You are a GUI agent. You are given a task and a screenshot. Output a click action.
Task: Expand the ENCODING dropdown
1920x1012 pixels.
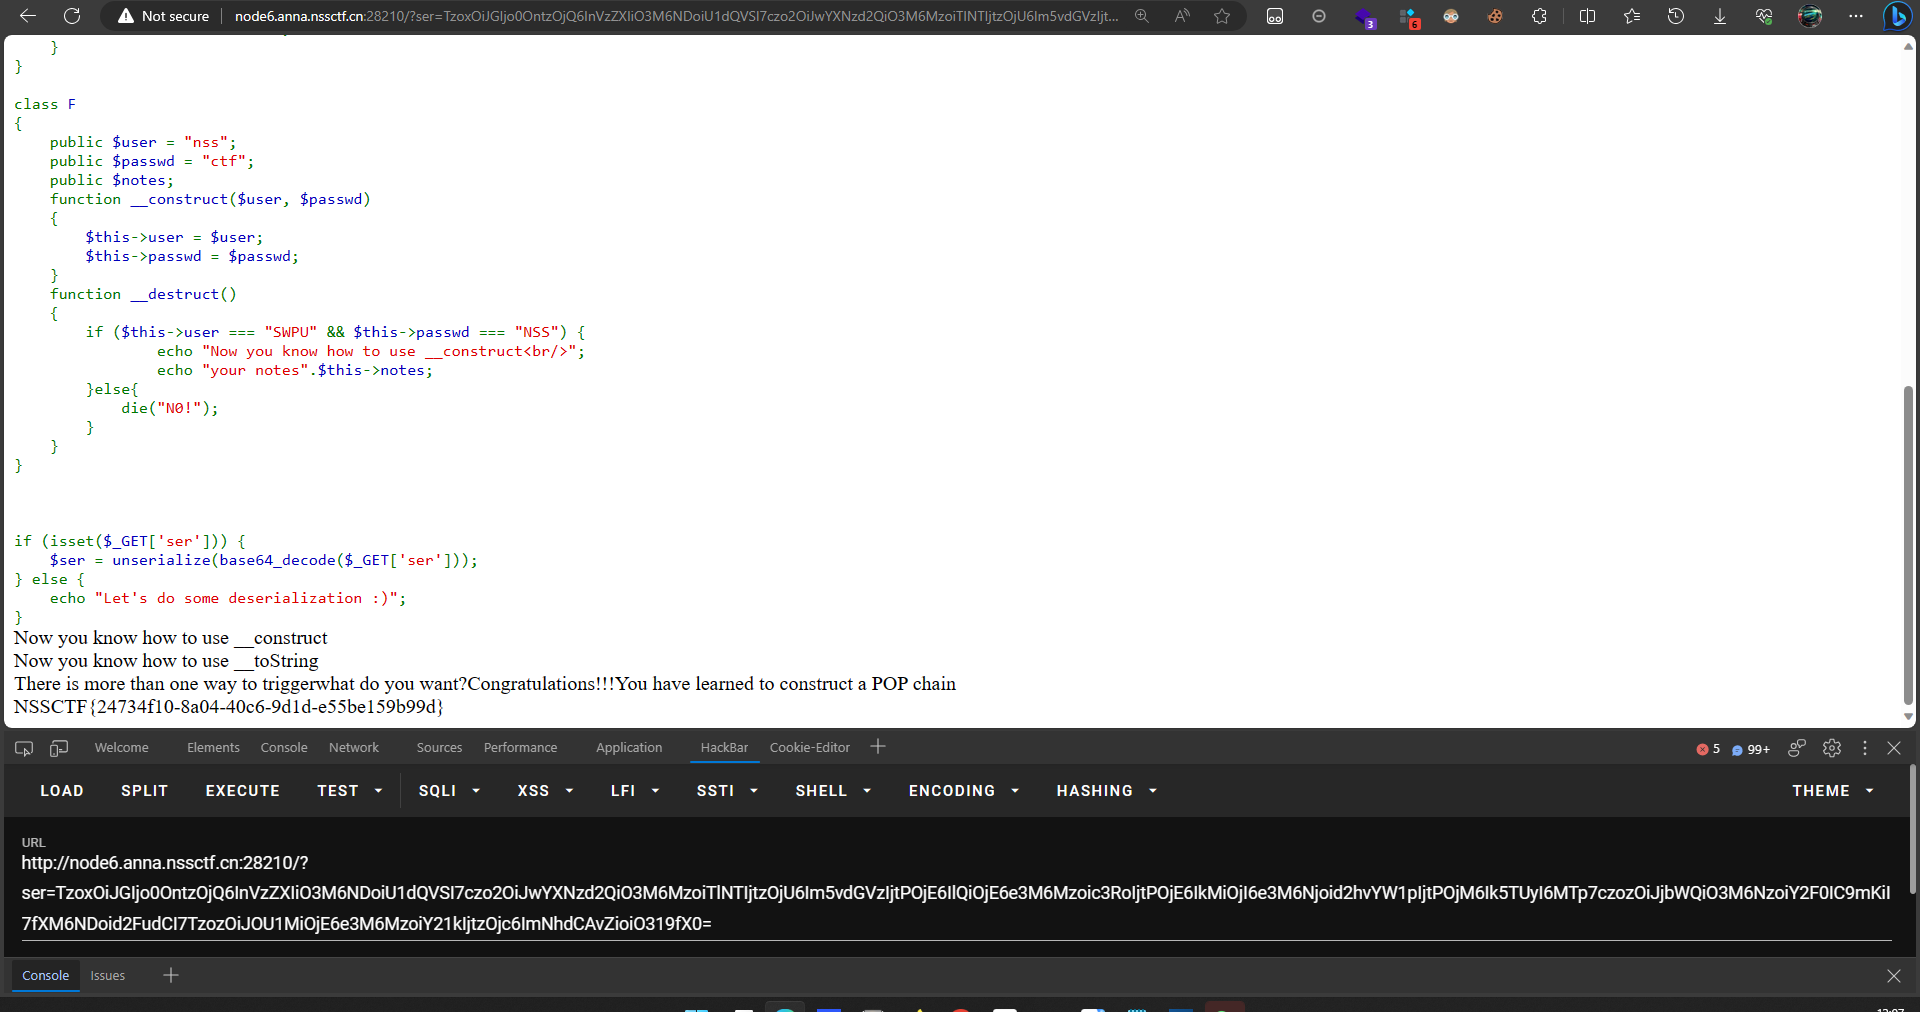pos(964,791)
